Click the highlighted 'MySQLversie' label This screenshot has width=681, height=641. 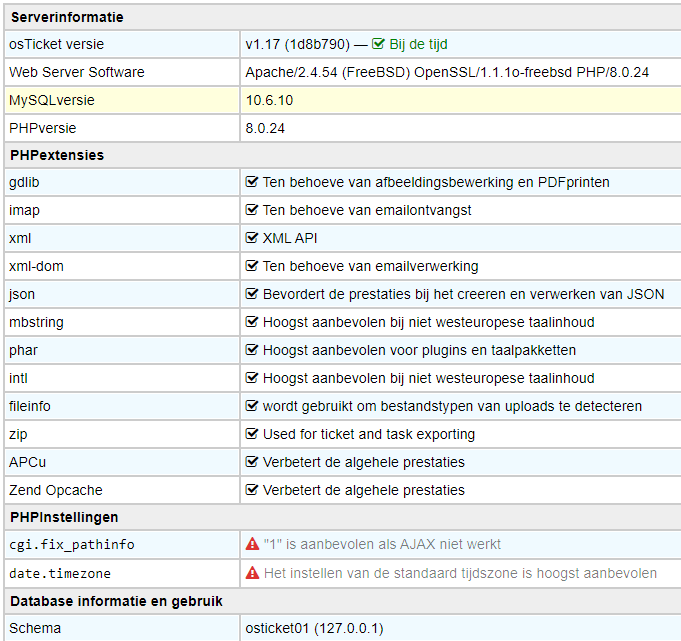click(x=52, y=100)
